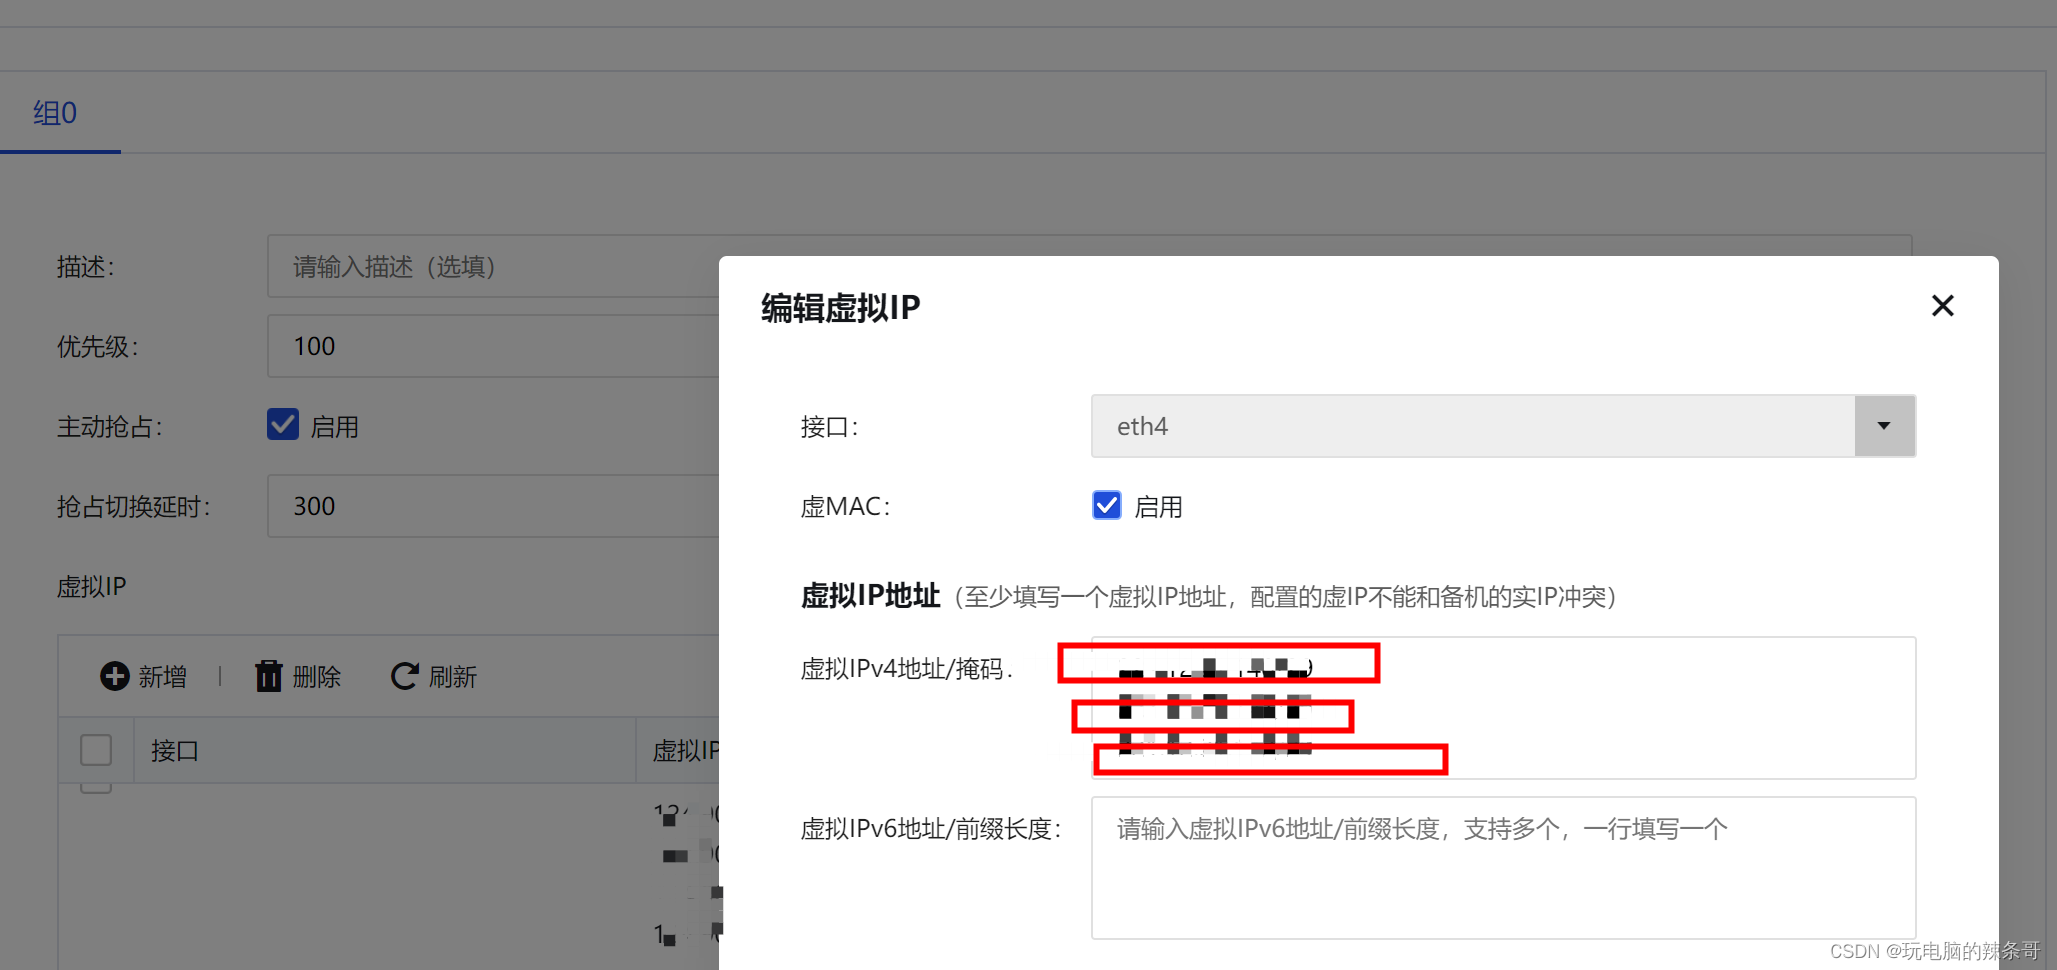The height and width of the screenshot is (970, 2057).
Task: Click the 刷新 refresh icon
Action: (404, 676)
